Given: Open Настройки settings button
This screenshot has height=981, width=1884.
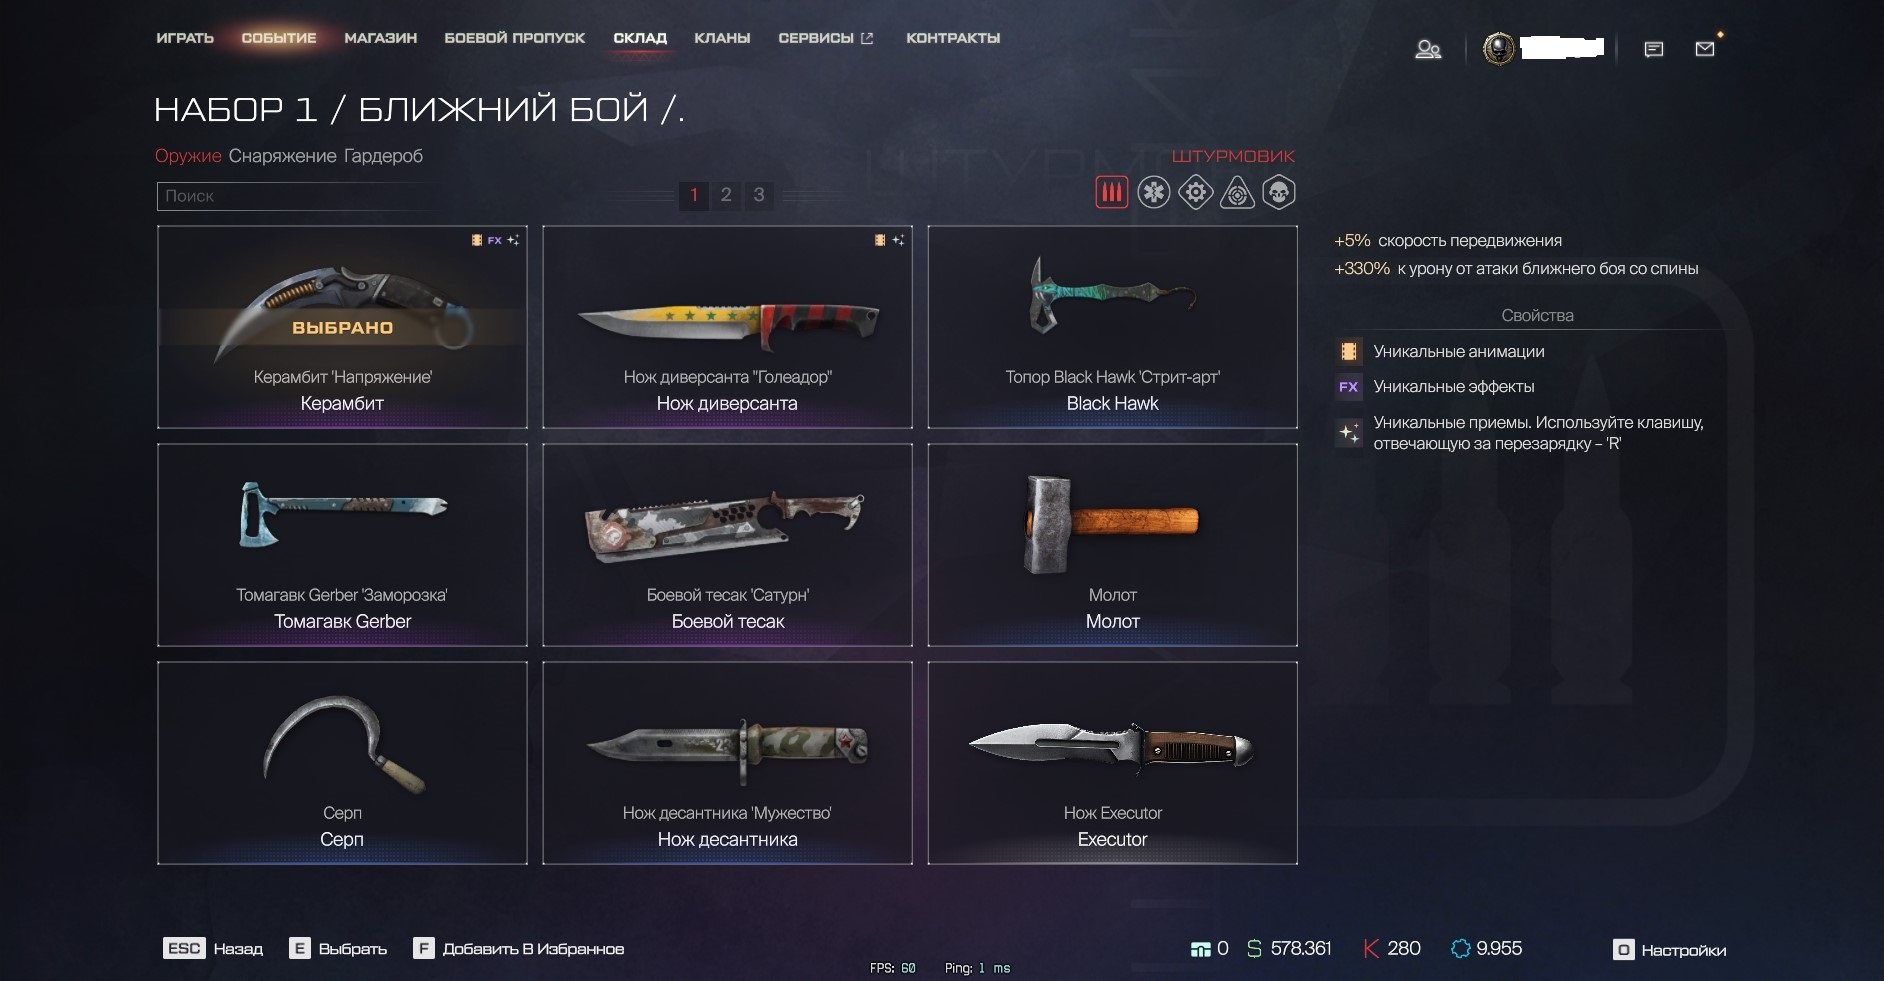Looking at the screenshot, I should point(1670,949).
